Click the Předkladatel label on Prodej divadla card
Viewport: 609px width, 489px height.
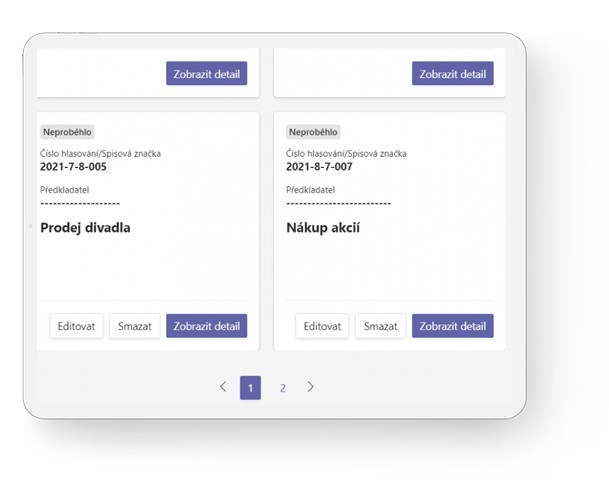63,189
